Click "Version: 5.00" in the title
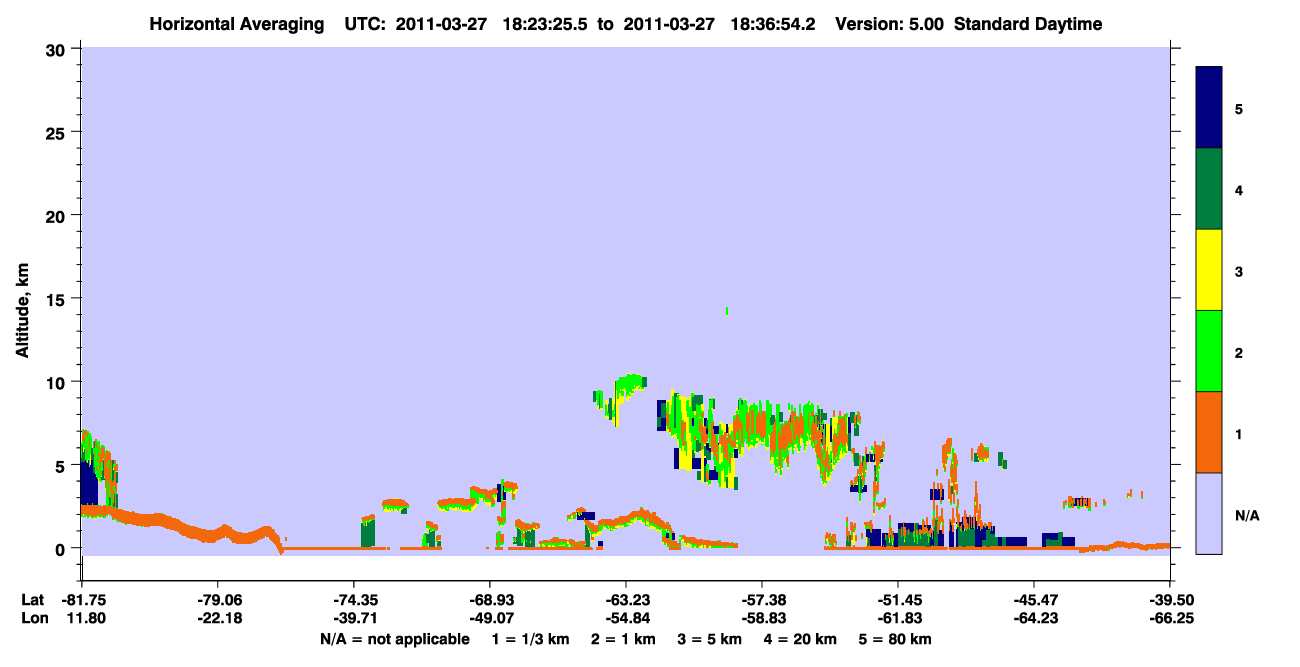Image resolution: width=1300 pixels, height=667 pixels. (x=889, y=24)
